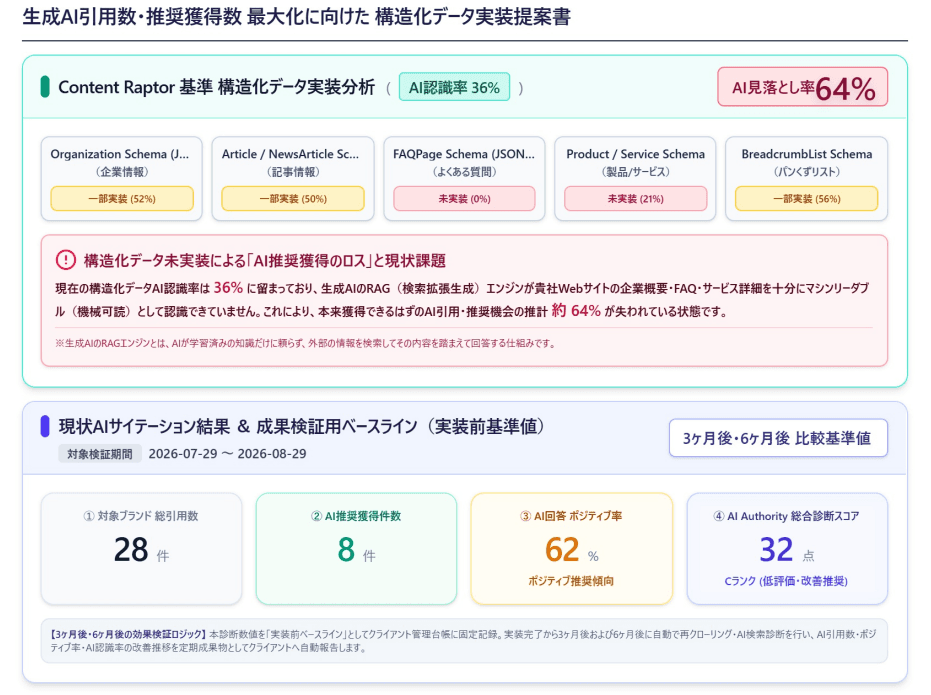931x695 pixels.
Task: Click the (よくある質問) subtitle
Action: coord(464,172)
